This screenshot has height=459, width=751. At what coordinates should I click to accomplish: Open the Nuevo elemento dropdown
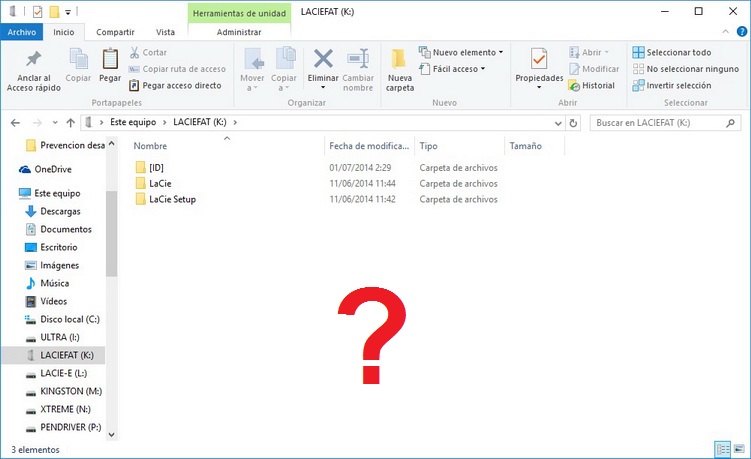[461, 52]
